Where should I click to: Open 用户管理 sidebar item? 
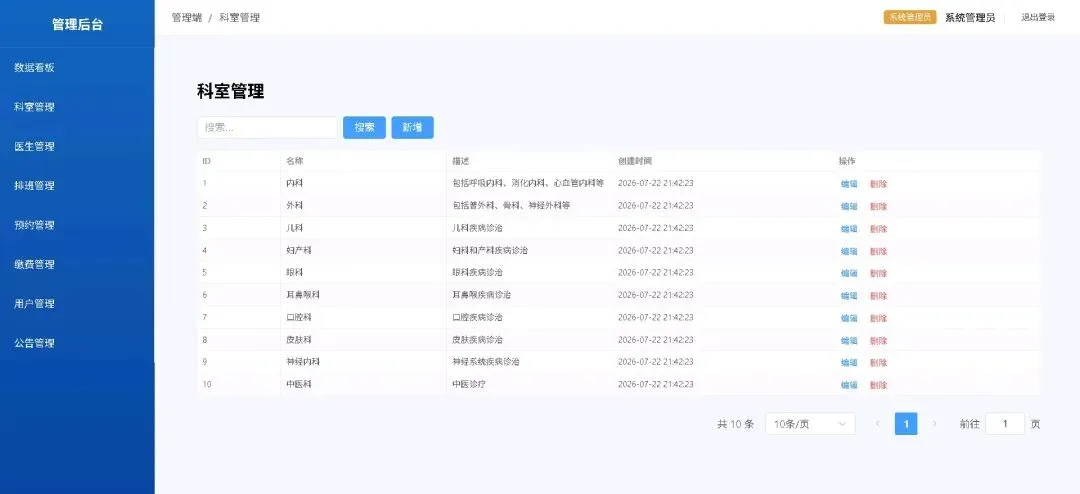tap(34, 303)
